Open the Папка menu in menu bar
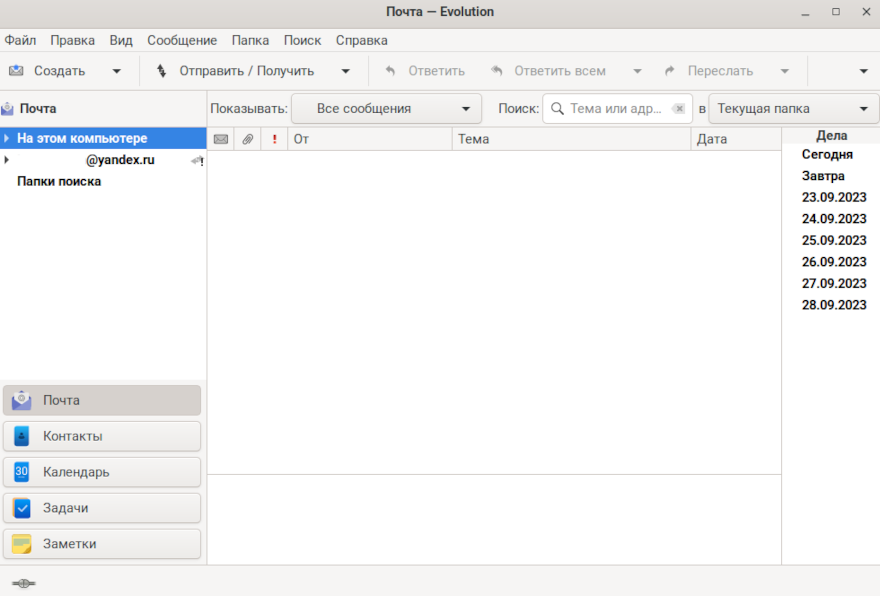This screenshot has height=596, width=880. 250,40
